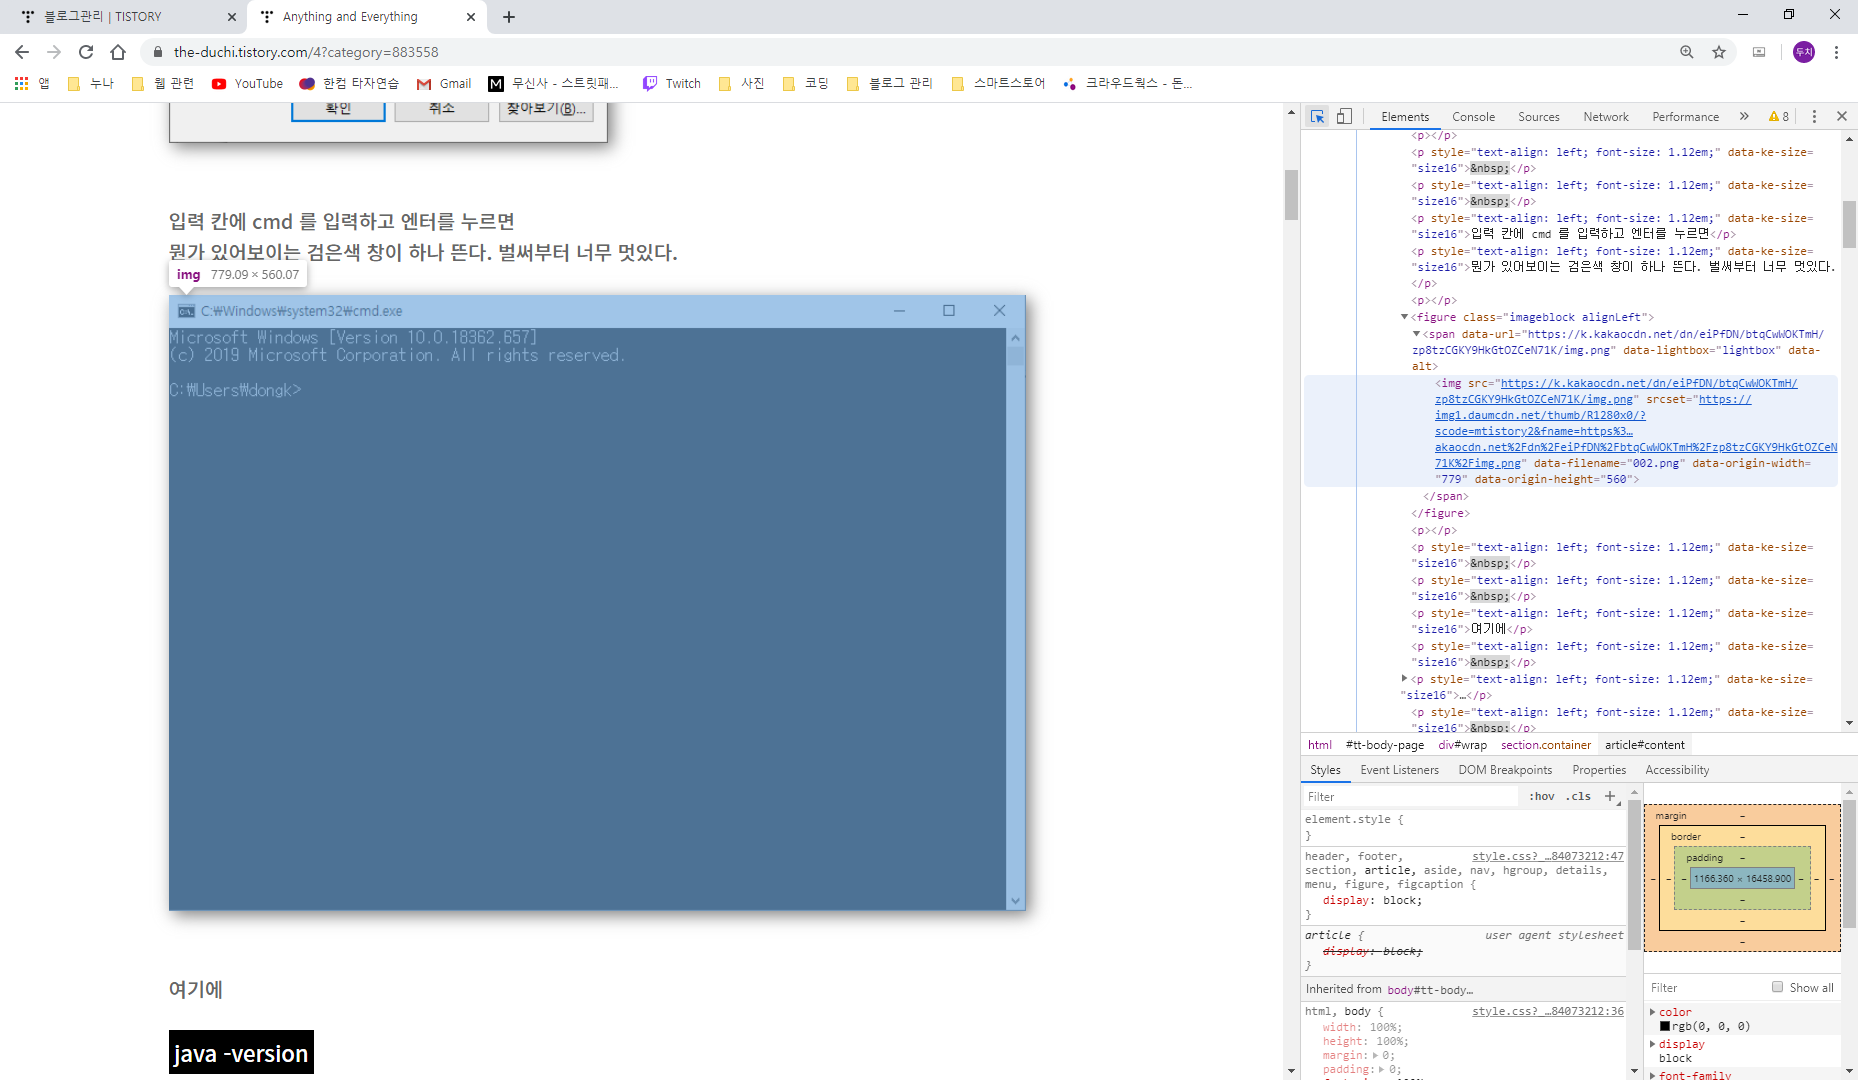This screenshot has width=1858, height=1080.
Task: Open a new browser tab
Action: 509,17
